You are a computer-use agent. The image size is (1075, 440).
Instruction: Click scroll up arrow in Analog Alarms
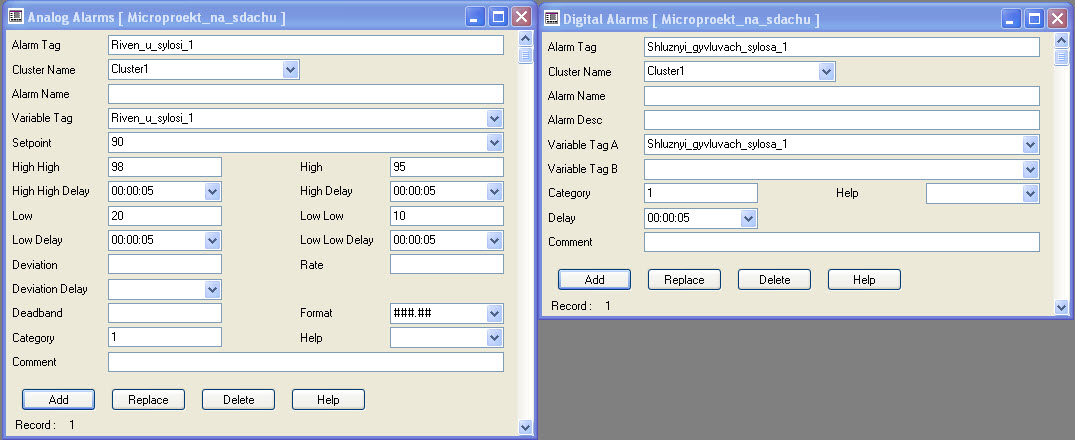tap(526, 38)
